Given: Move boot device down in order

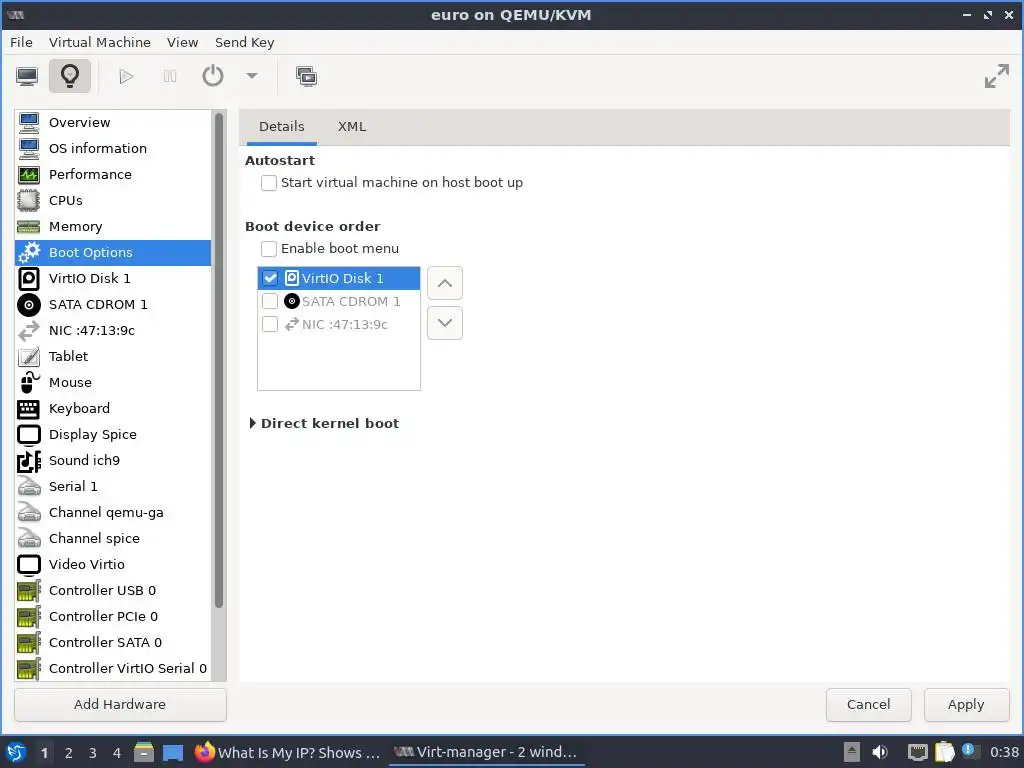Looking at the screenshot, I should click(445, 323).
